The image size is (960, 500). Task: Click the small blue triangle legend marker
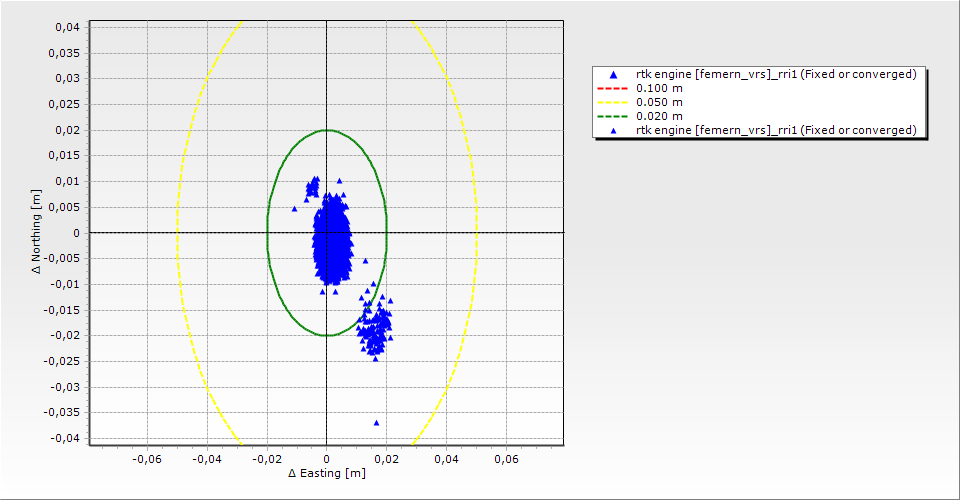(x=614, y=130)
